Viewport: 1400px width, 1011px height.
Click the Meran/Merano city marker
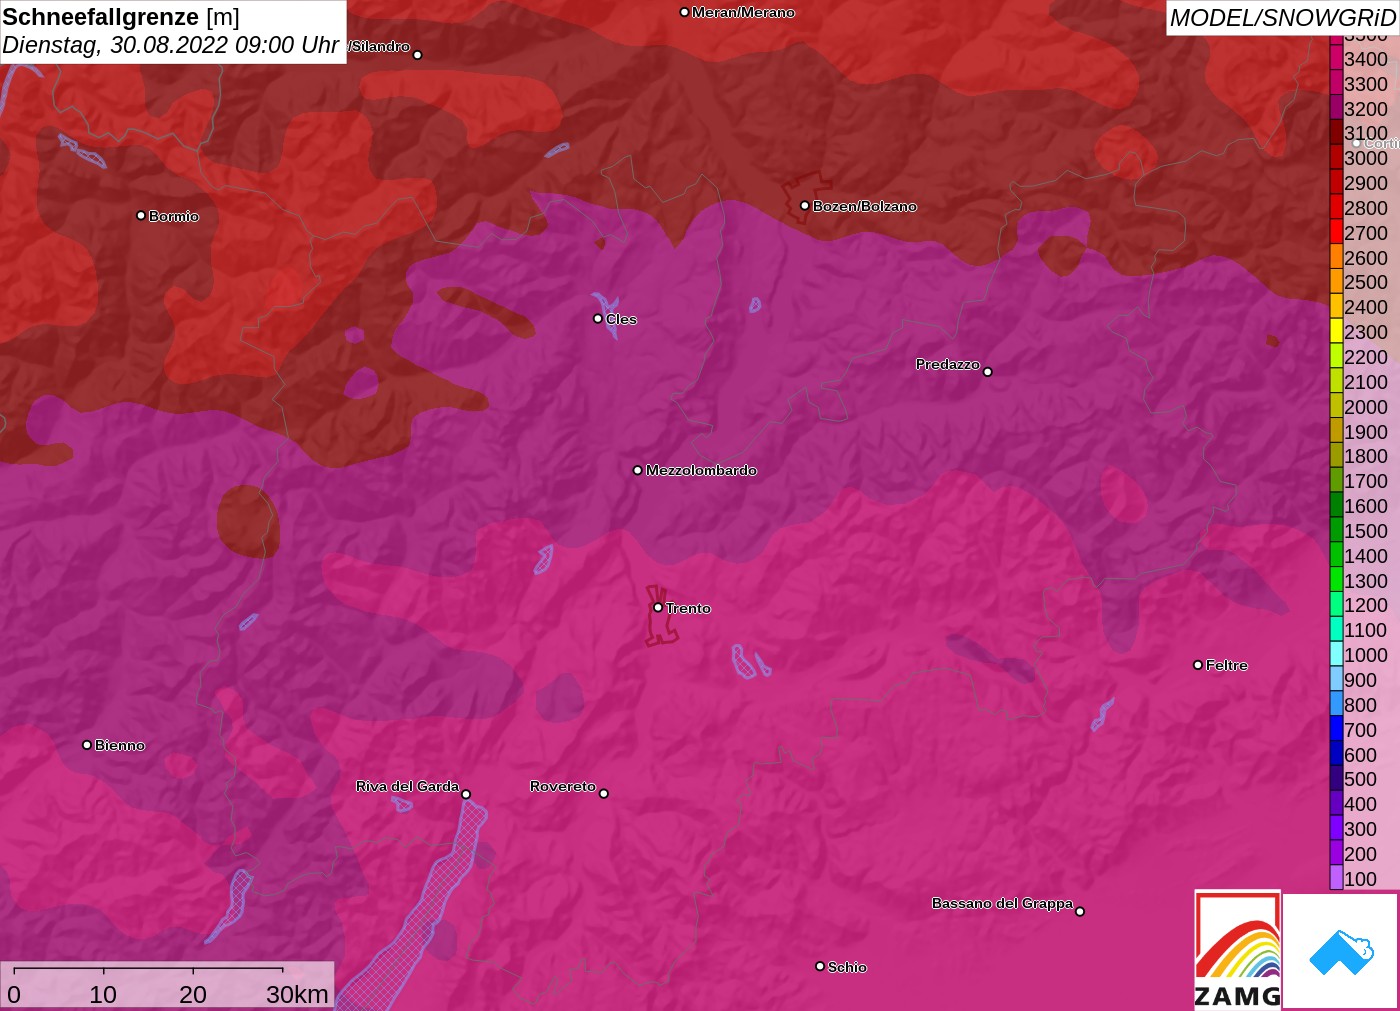(x=684, y=12)
